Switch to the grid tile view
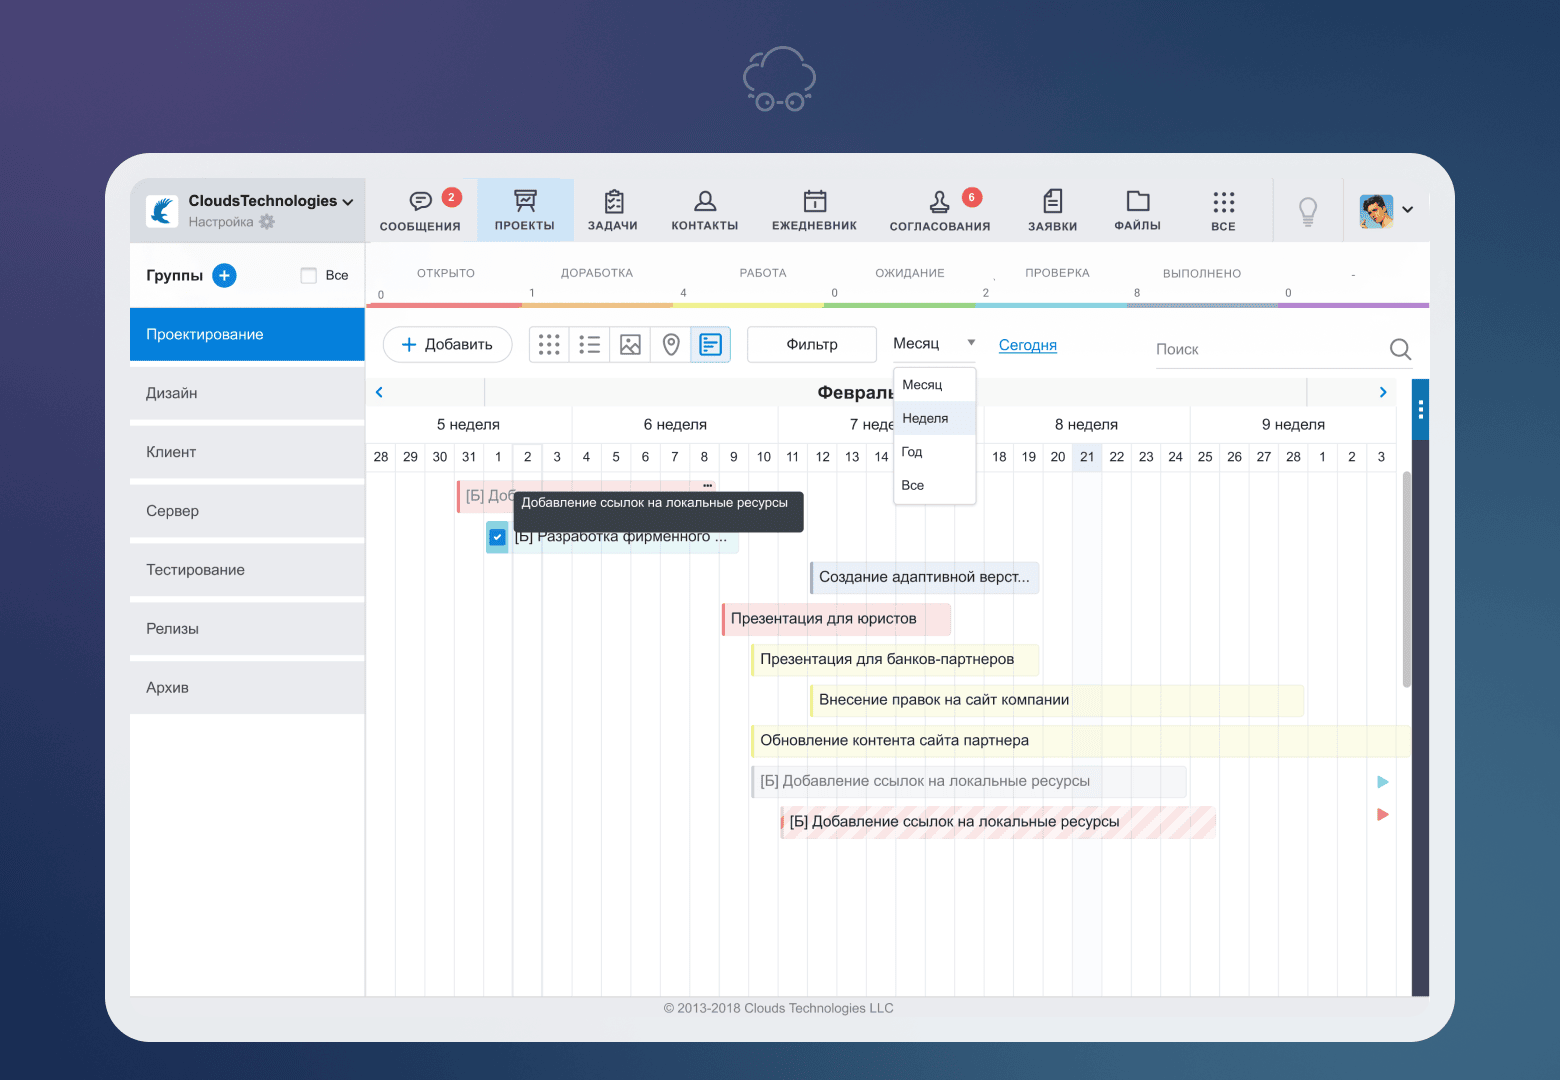Image resolution: width=1560 pixels, height=1080 pixels. pyautogui.click(x=549, y=345)
